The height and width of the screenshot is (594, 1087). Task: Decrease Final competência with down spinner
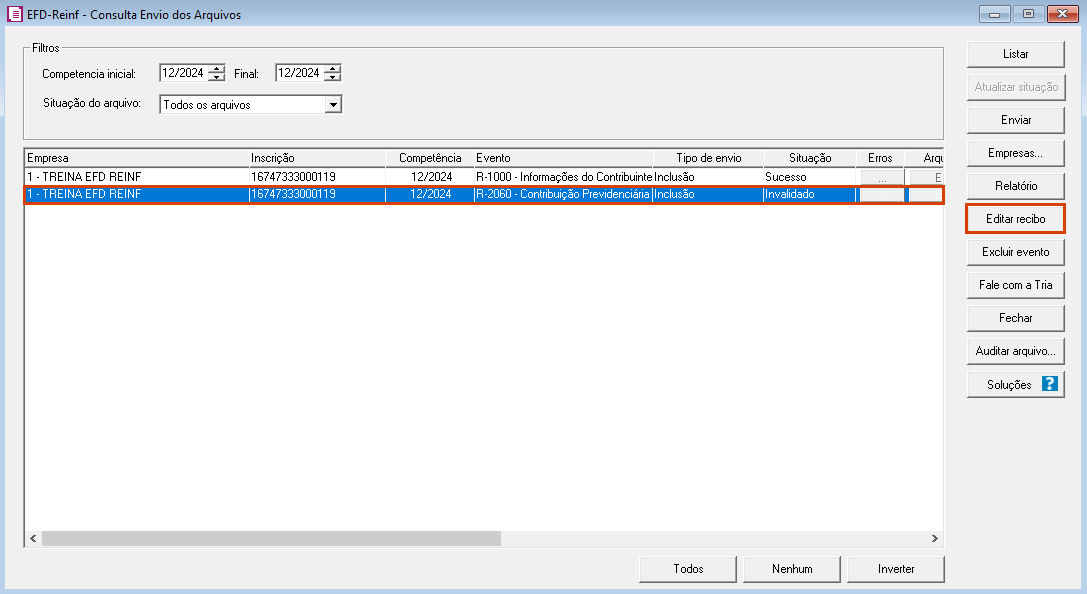click(x=333, y=77)
